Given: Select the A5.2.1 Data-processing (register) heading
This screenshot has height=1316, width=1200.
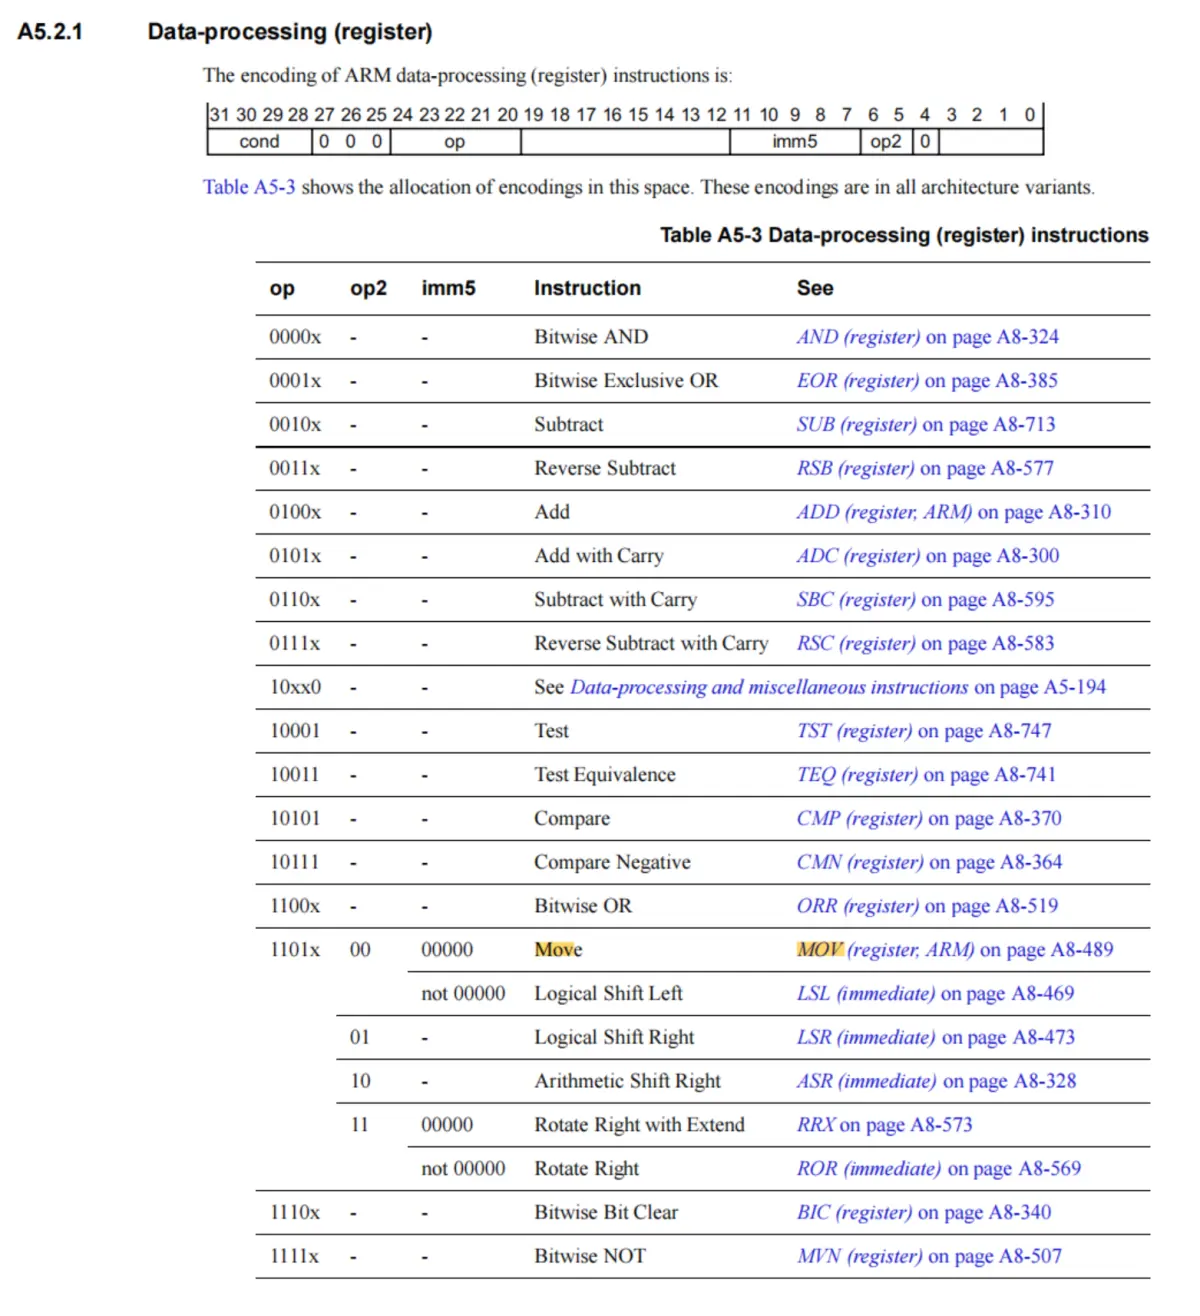Looking at the screenshot, I should [225, 32].
